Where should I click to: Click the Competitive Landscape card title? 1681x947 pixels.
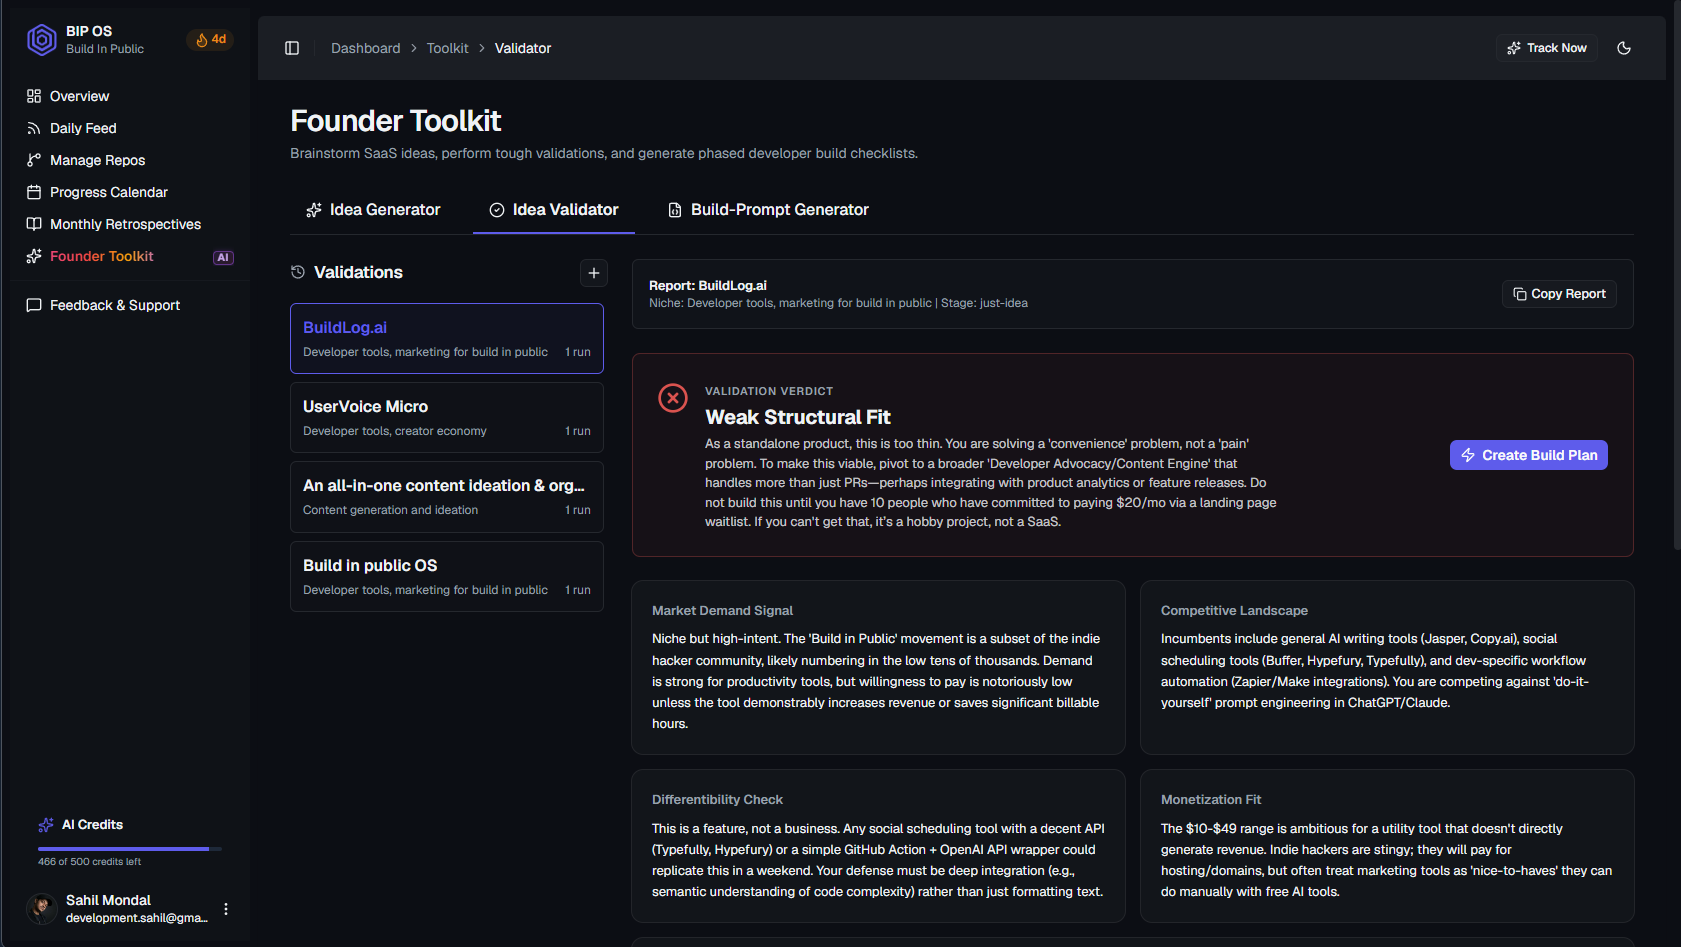(1234, 611)
